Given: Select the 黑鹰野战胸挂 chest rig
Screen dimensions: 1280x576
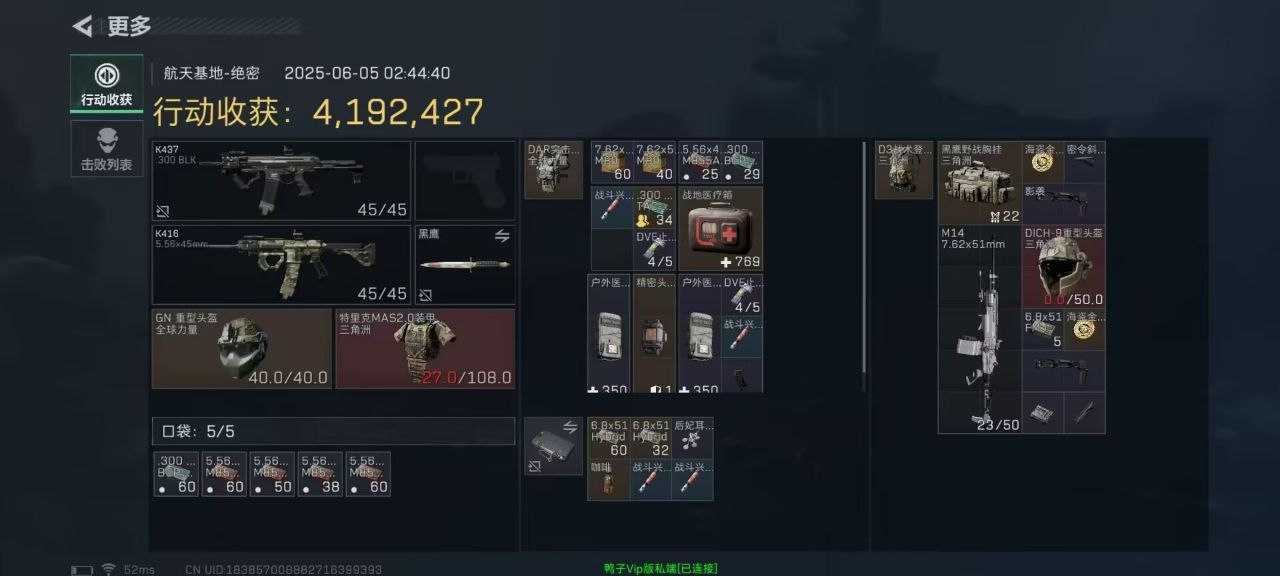Looking at the screenshot, I should tap(980, 183).
